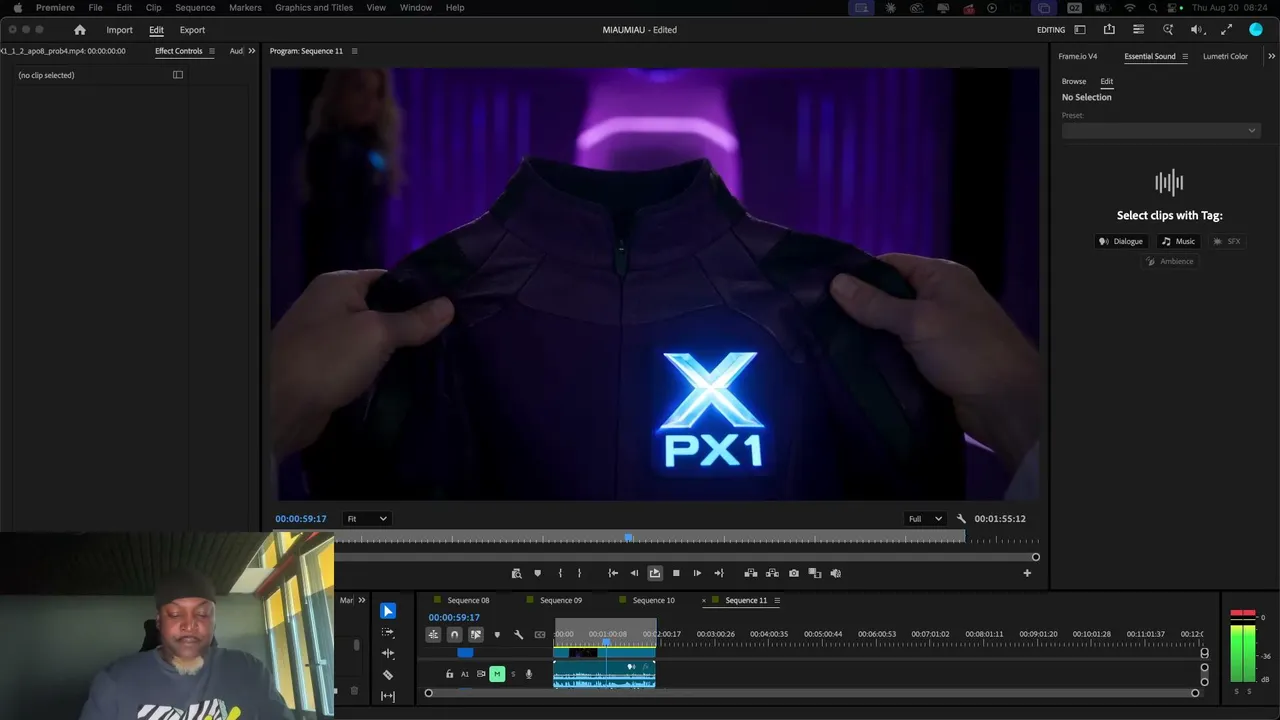Screen dimensions: 1280x720
Task: Switch to the Frame.io V4 tab
Action: 1078,57
